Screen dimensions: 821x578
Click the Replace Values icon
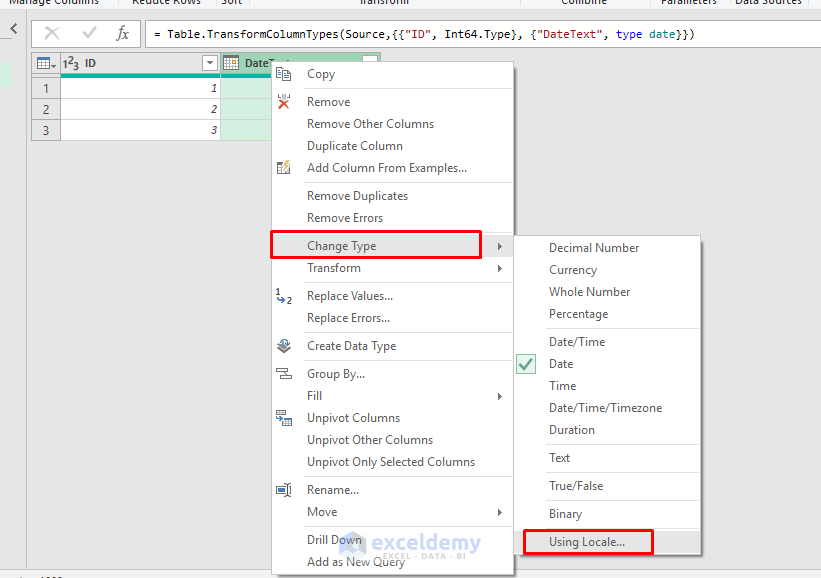pos(283,296)
